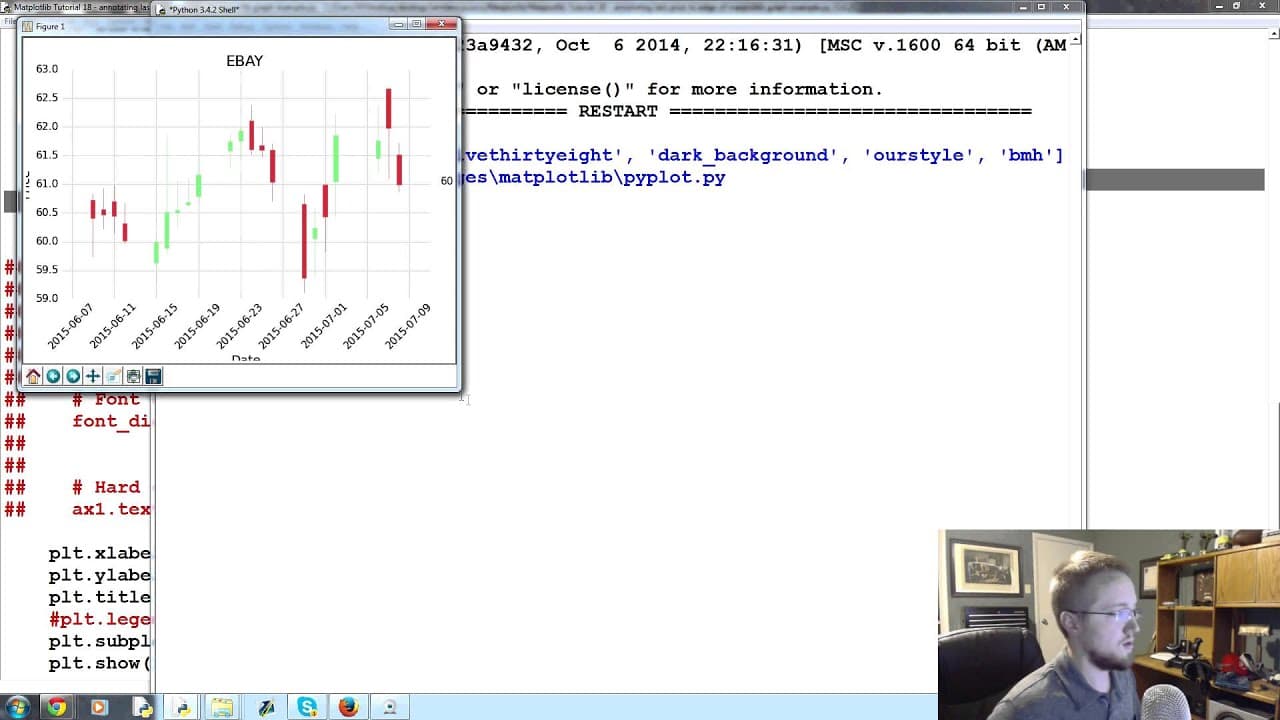The image size is (1280, 720).
Task: Click the plt.show( line in editor
Action: (x=99, y=663)
